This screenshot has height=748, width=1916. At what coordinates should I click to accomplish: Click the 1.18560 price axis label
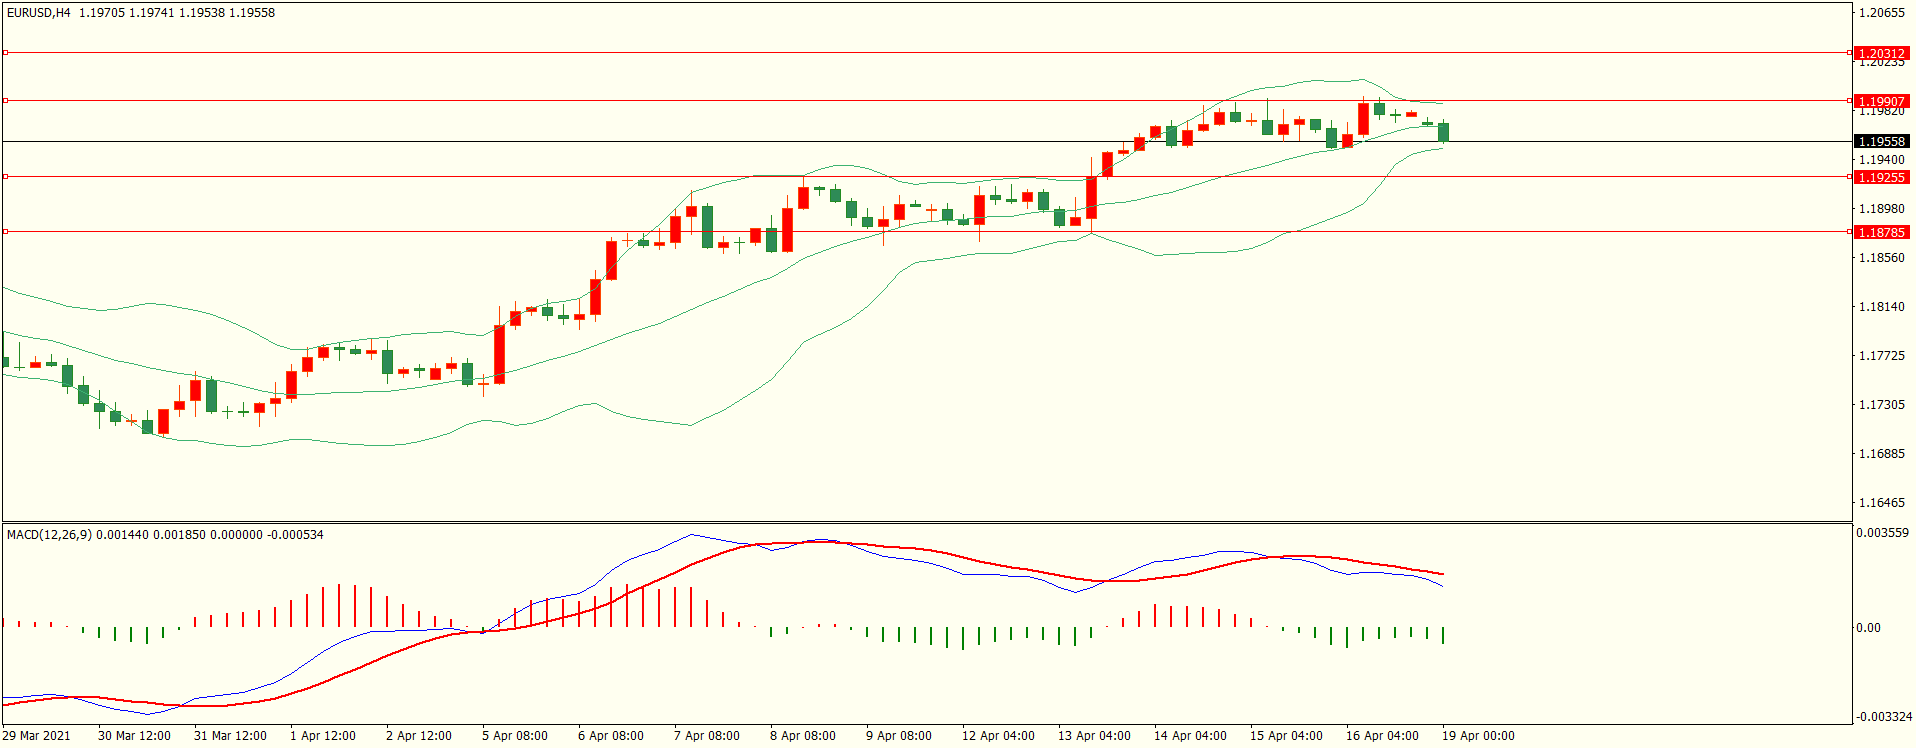click(1881, 258)
